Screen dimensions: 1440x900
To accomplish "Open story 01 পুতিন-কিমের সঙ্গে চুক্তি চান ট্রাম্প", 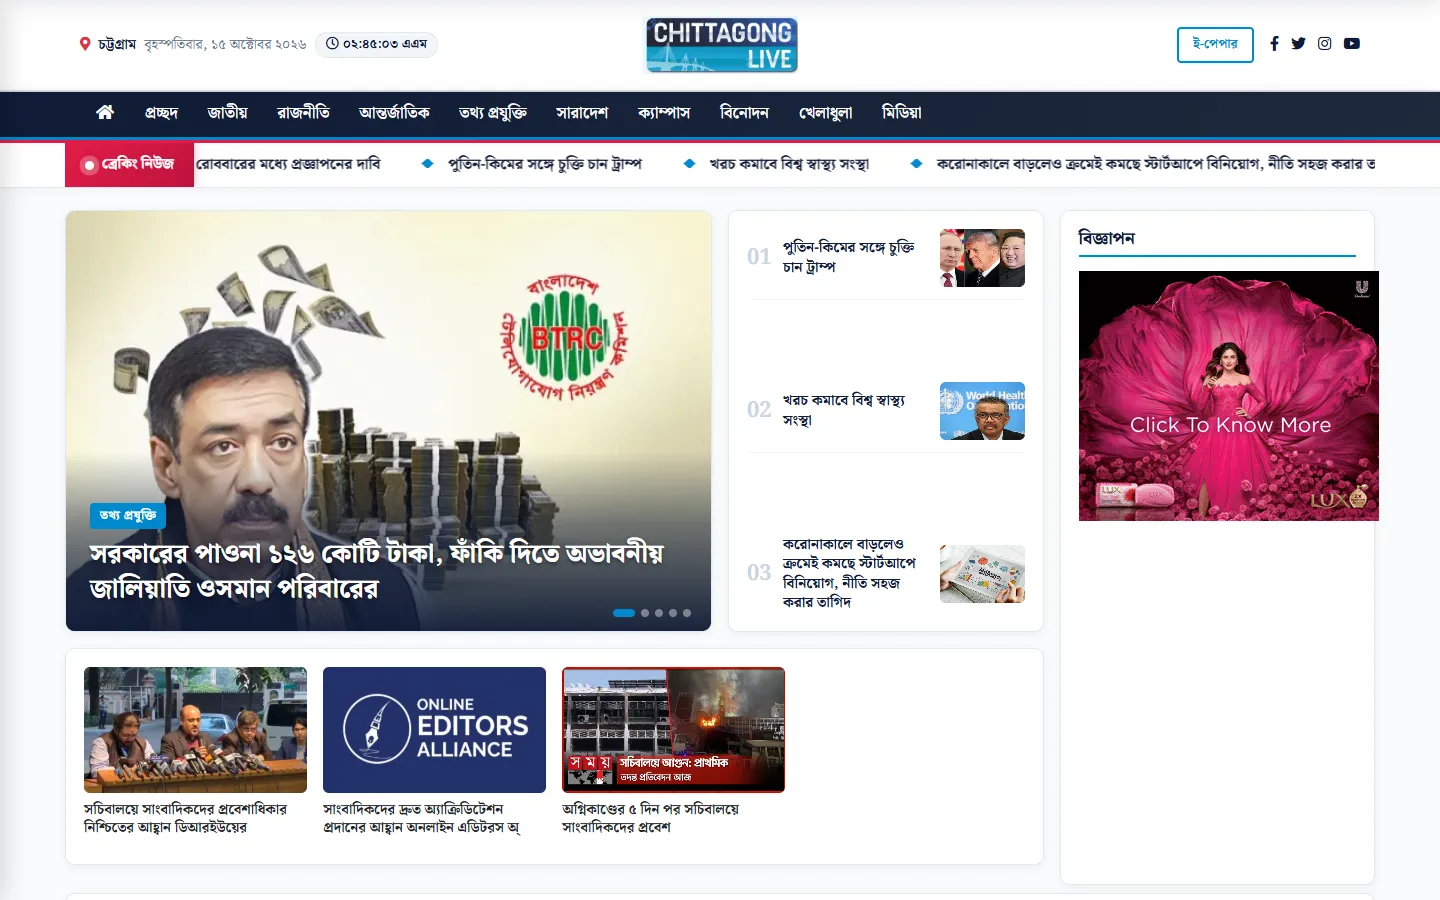I will (848, 257).
